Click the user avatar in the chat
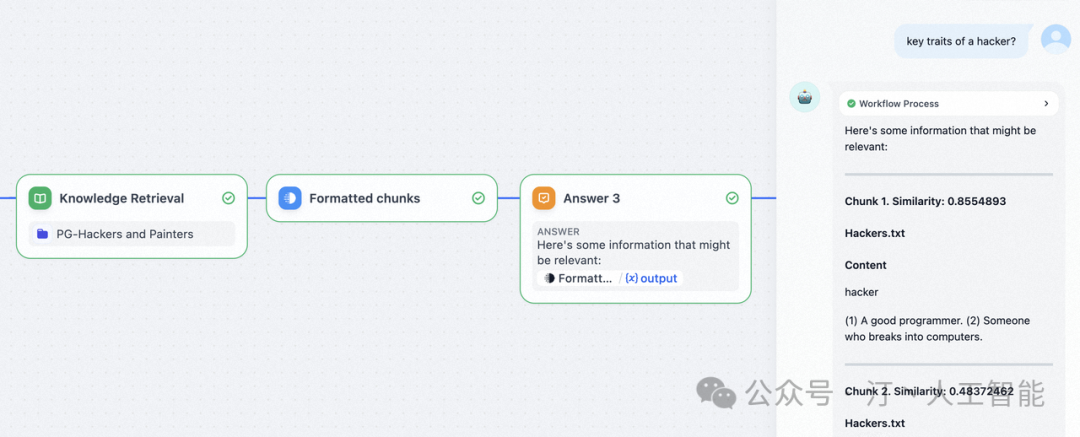This screenshot has width=1080, height=437. pos(1055,39)
